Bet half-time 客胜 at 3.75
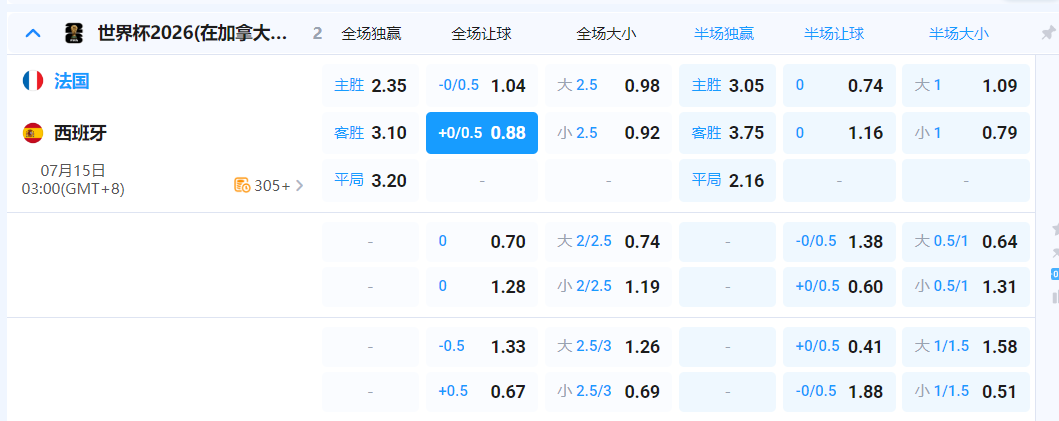Viewport: 1059px width, 421px height. [727, 133]
